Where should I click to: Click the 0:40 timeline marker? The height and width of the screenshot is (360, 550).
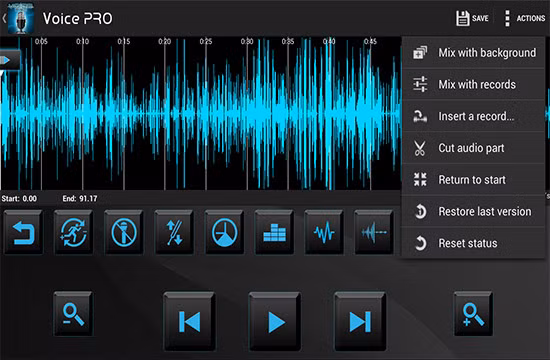(x=329, y=41)
